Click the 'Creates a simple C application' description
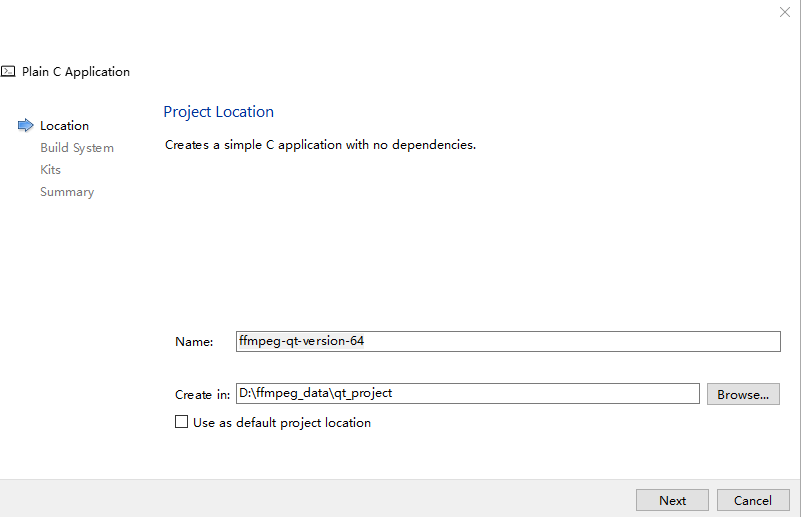 (x=320, y=145)
